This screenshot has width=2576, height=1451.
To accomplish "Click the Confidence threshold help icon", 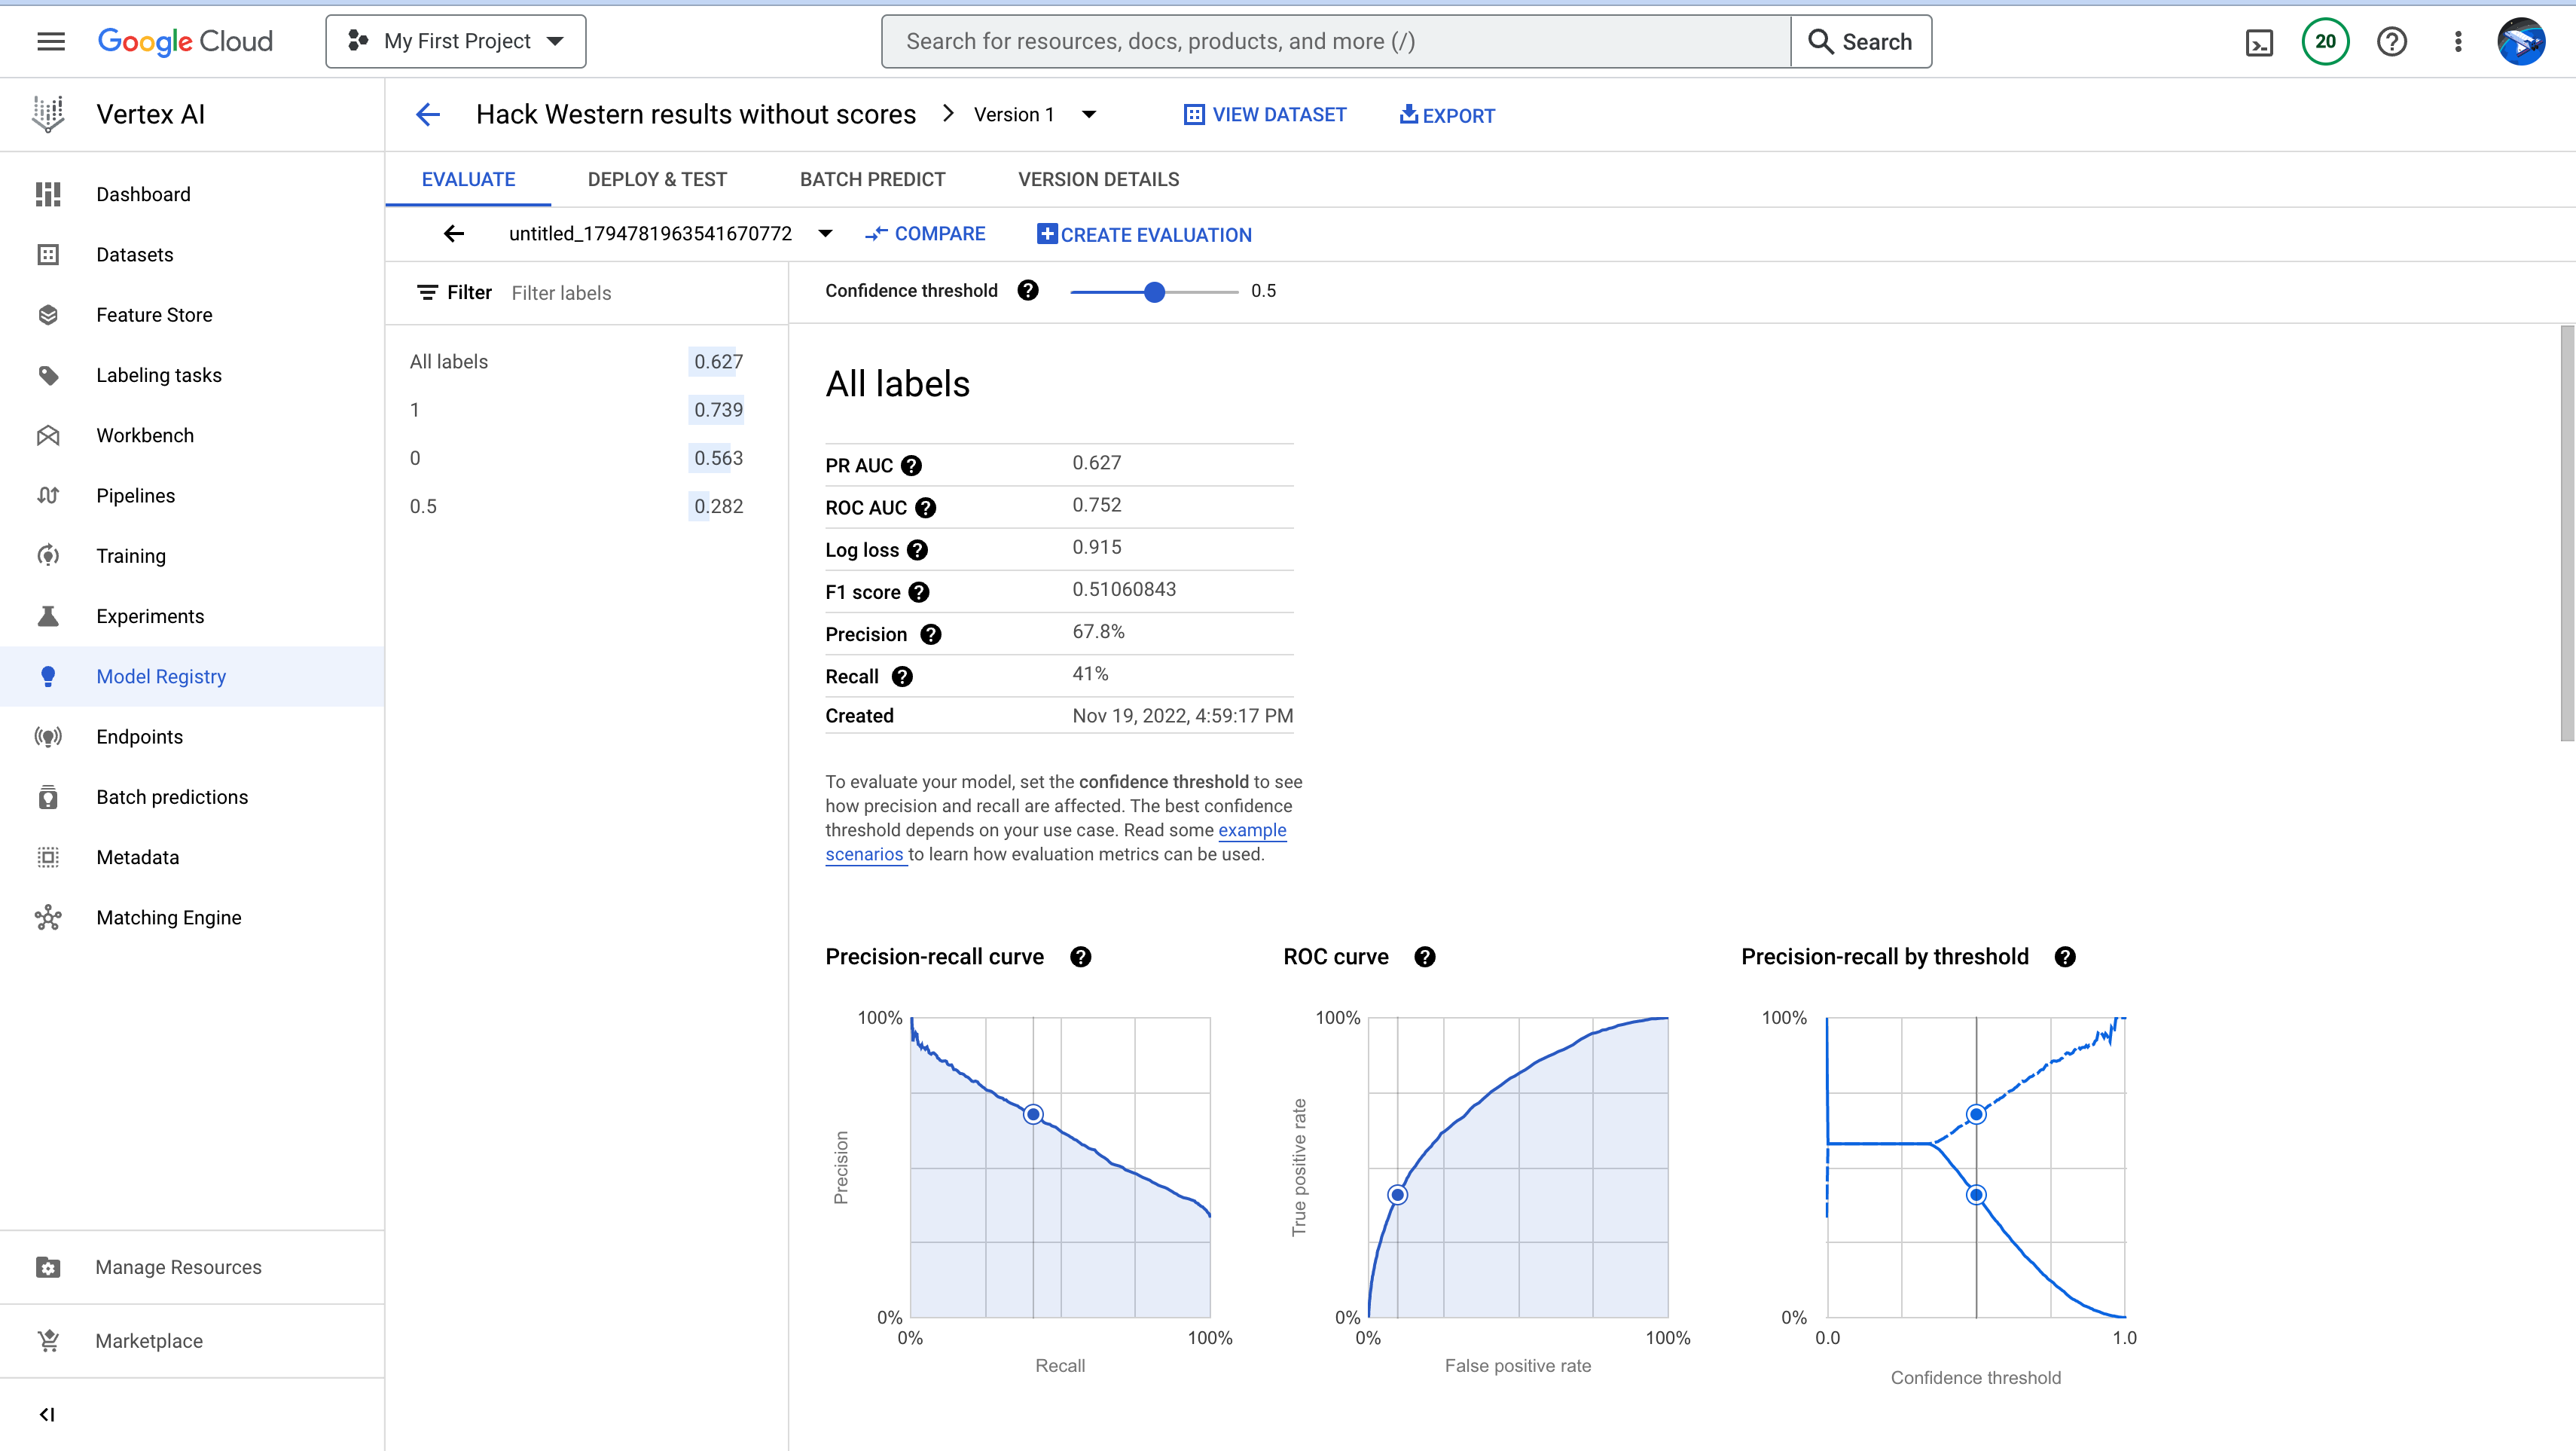I will point(1028,291).
